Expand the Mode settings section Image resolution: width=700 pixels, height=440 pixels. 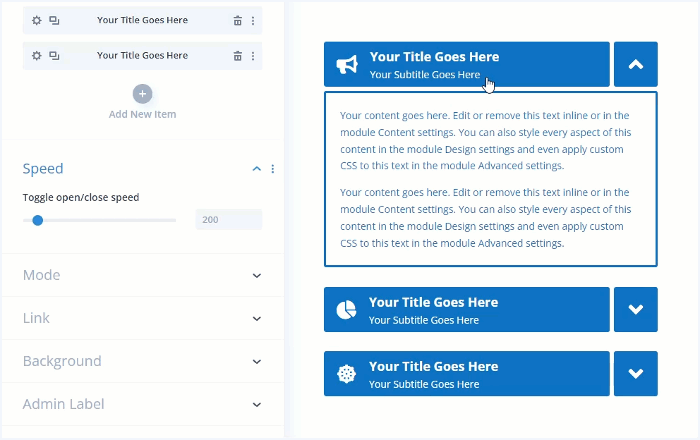click(256, 276)
